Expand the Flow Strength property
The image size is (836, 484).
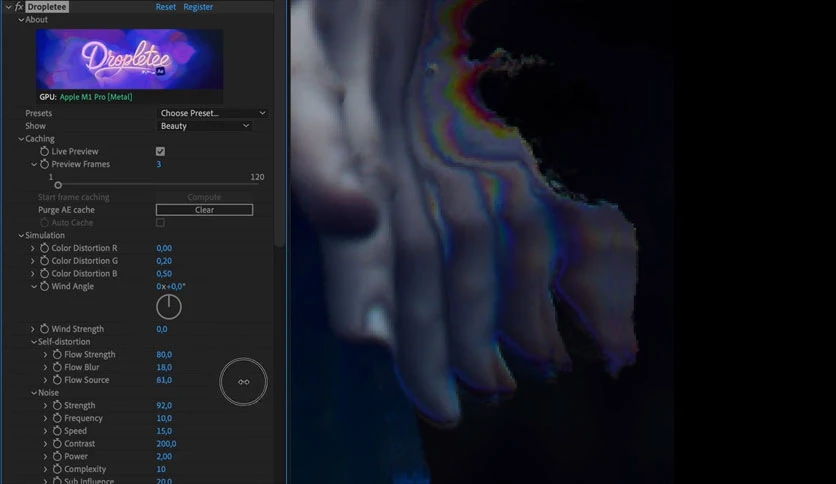(45, 354)
